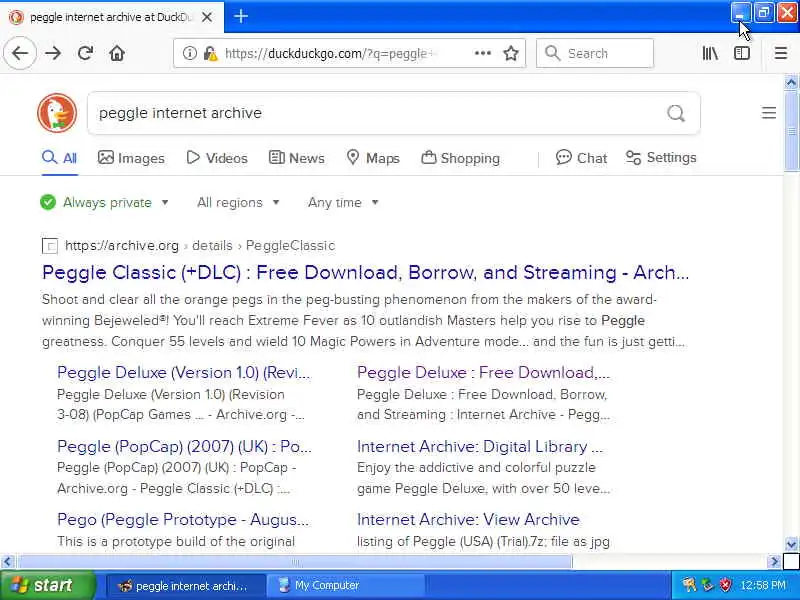Close the peggle internet archive tab
This screenshot has width=800, height=600.
pos(207,17)
